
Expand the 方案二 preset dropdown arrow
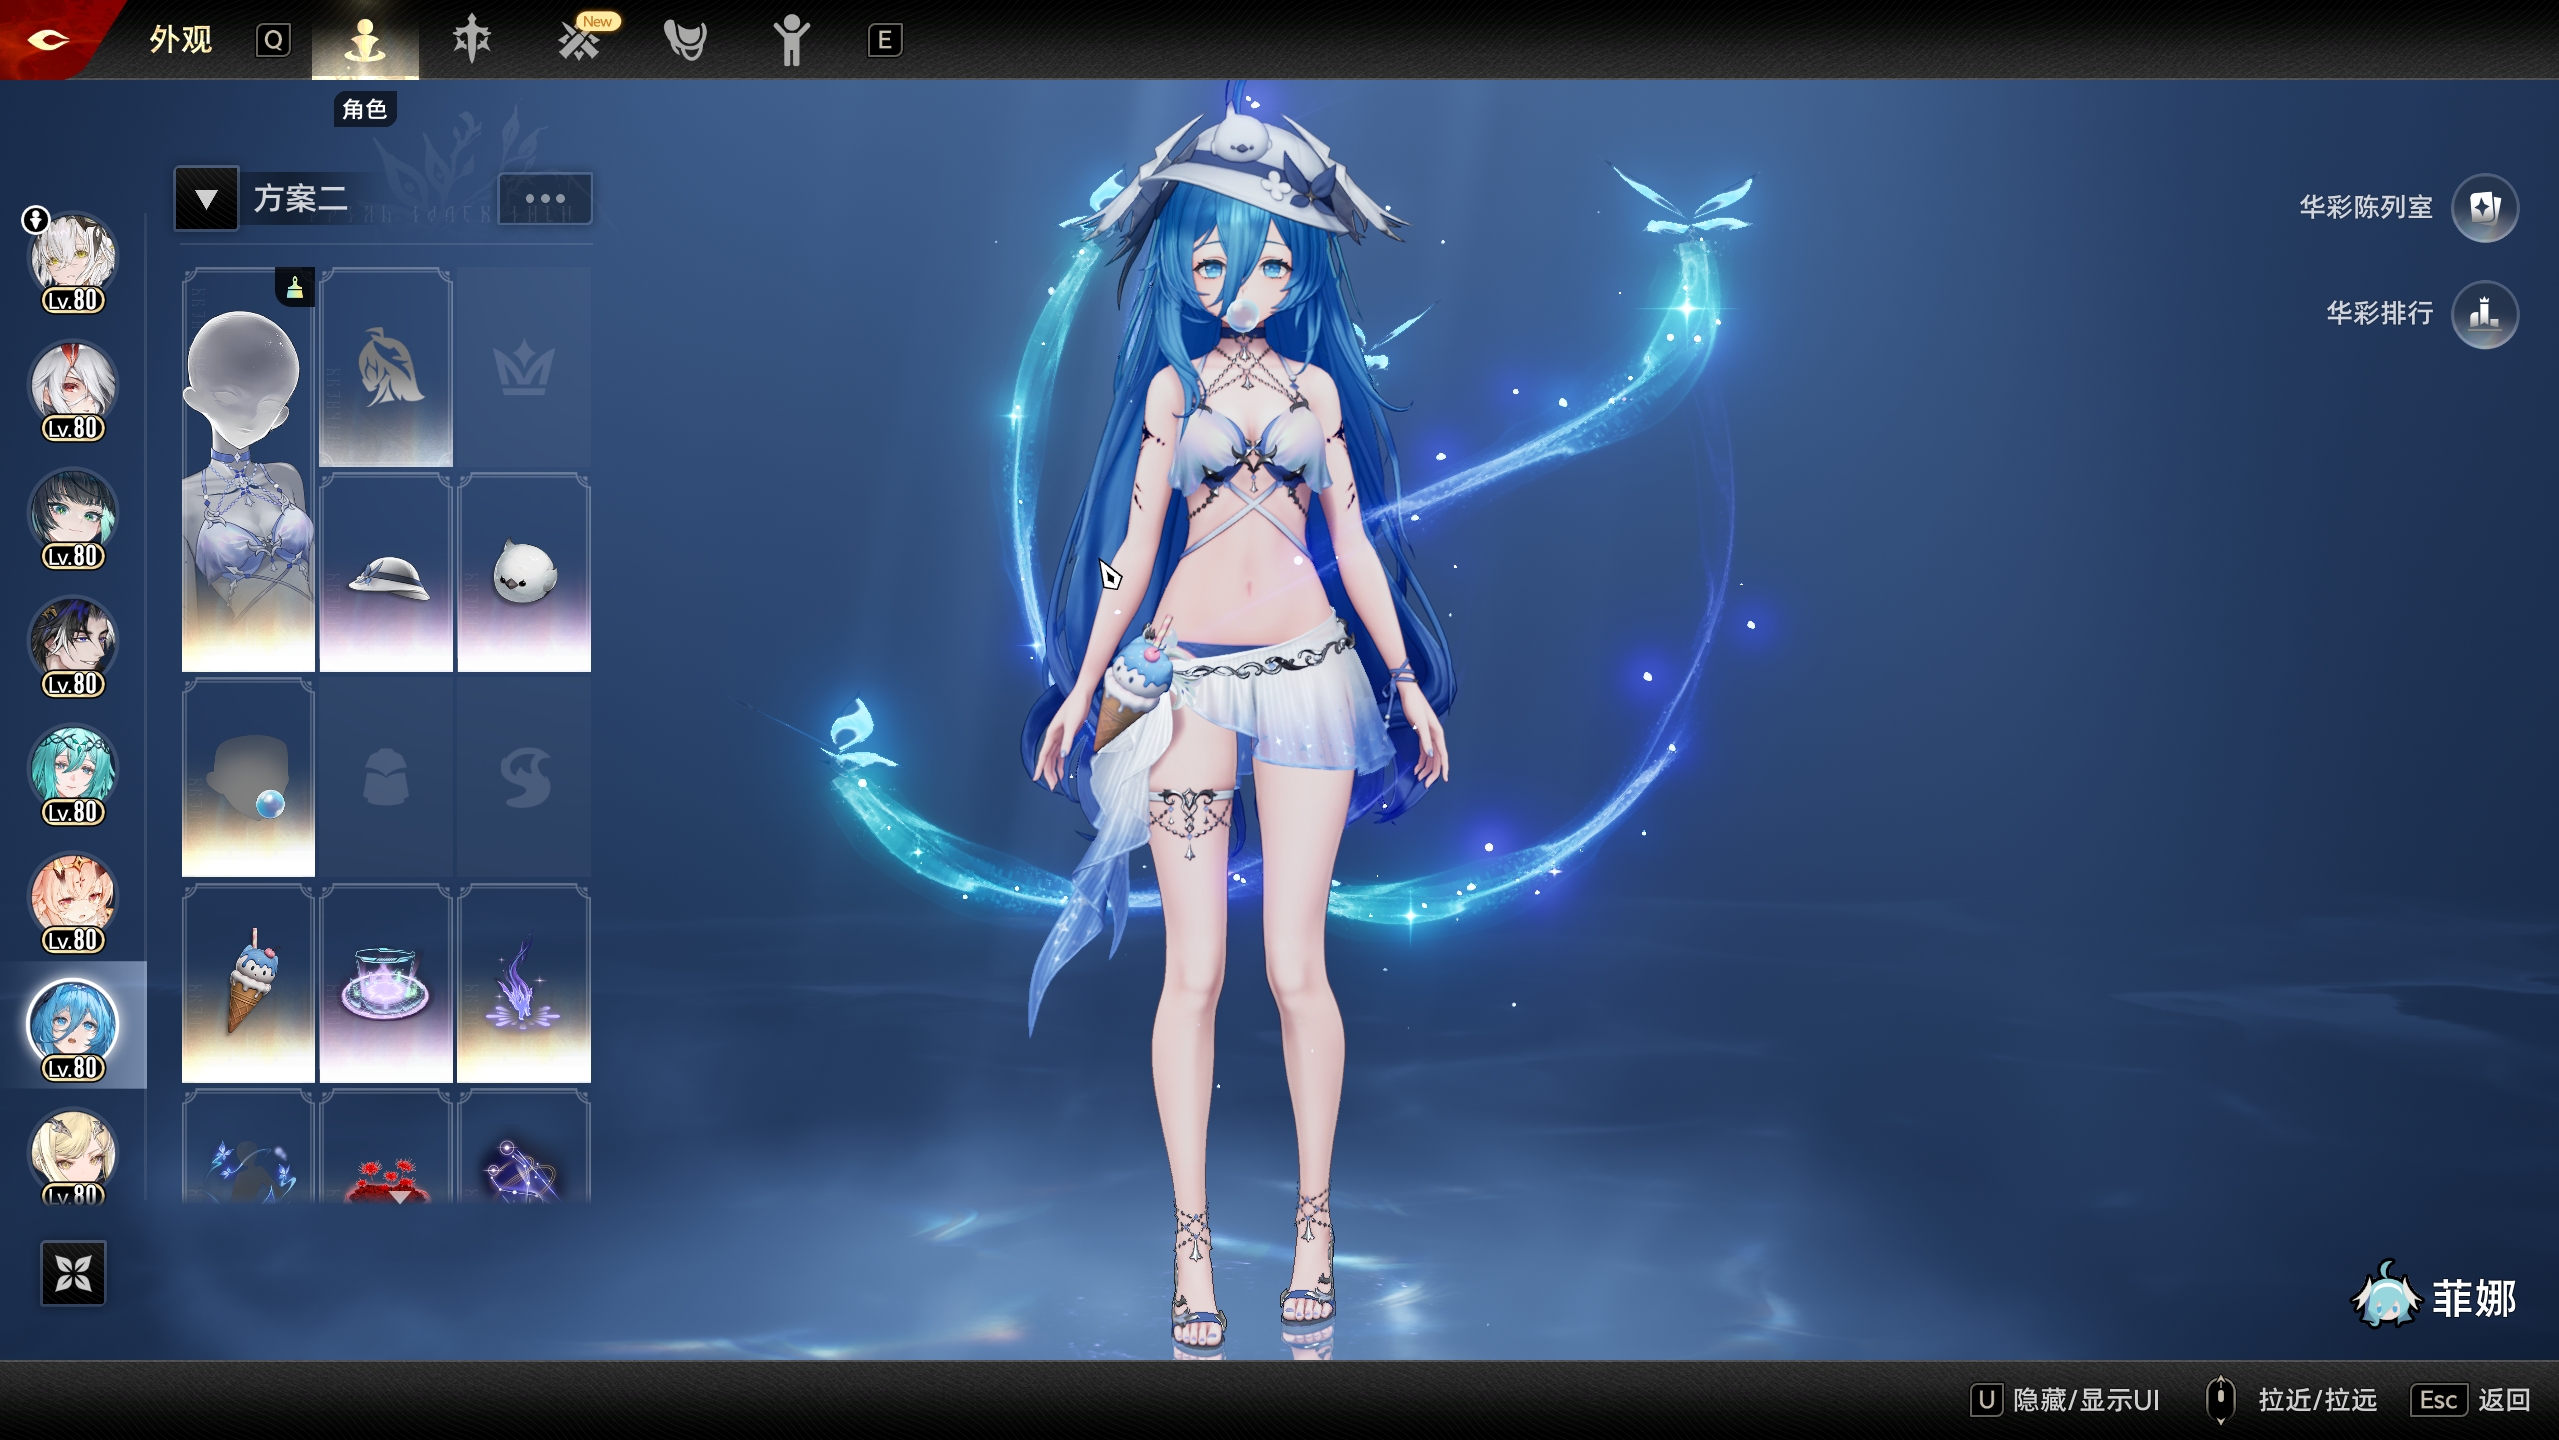[207, 198]
